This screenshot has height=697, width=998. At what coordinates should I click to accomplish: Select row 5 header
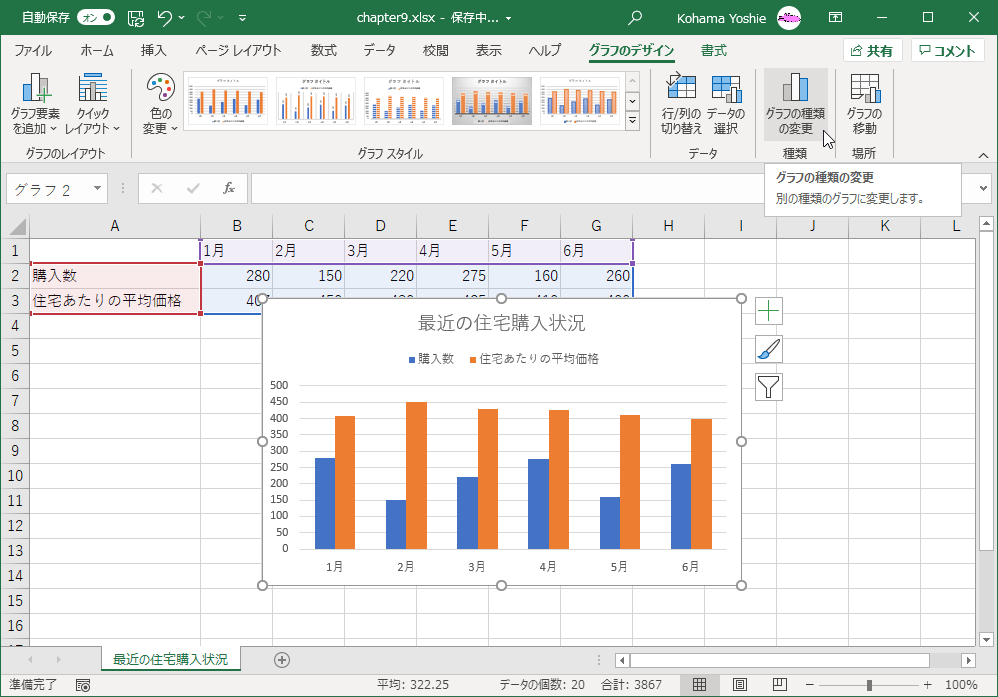pos(15,351)
